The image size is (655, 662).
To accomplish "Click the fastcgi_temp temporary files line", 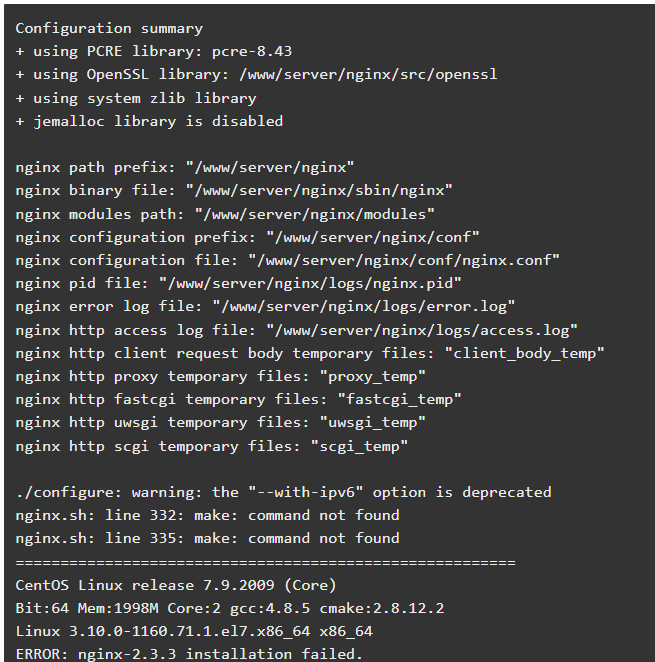I will [239, 399].
